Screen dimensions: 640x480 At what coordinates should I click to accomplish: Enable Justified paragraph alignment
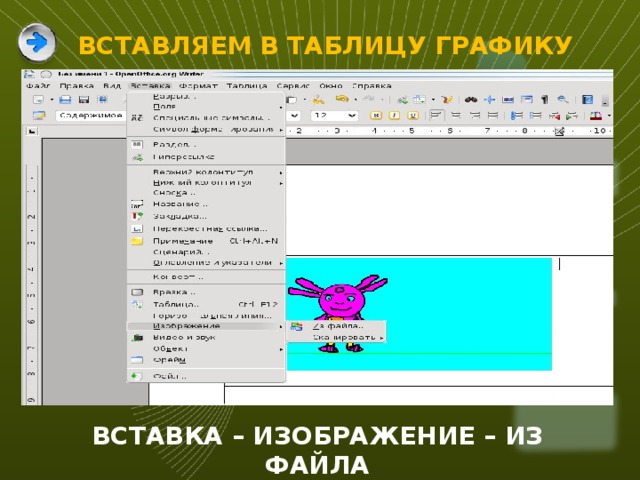493,116
